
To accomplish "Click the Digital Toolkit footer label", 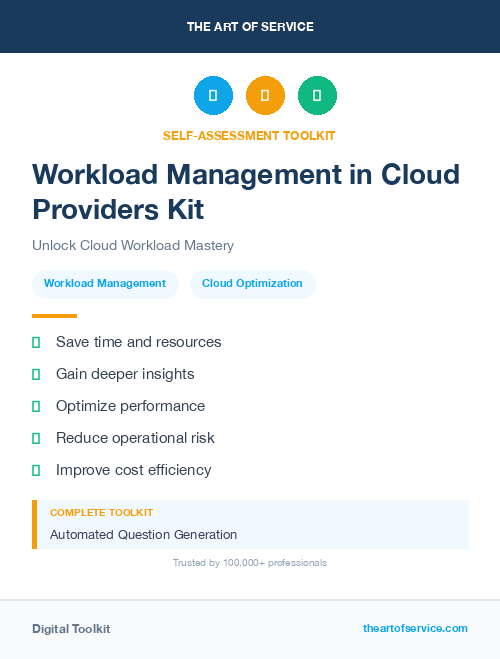I will (x=71, y=629).
